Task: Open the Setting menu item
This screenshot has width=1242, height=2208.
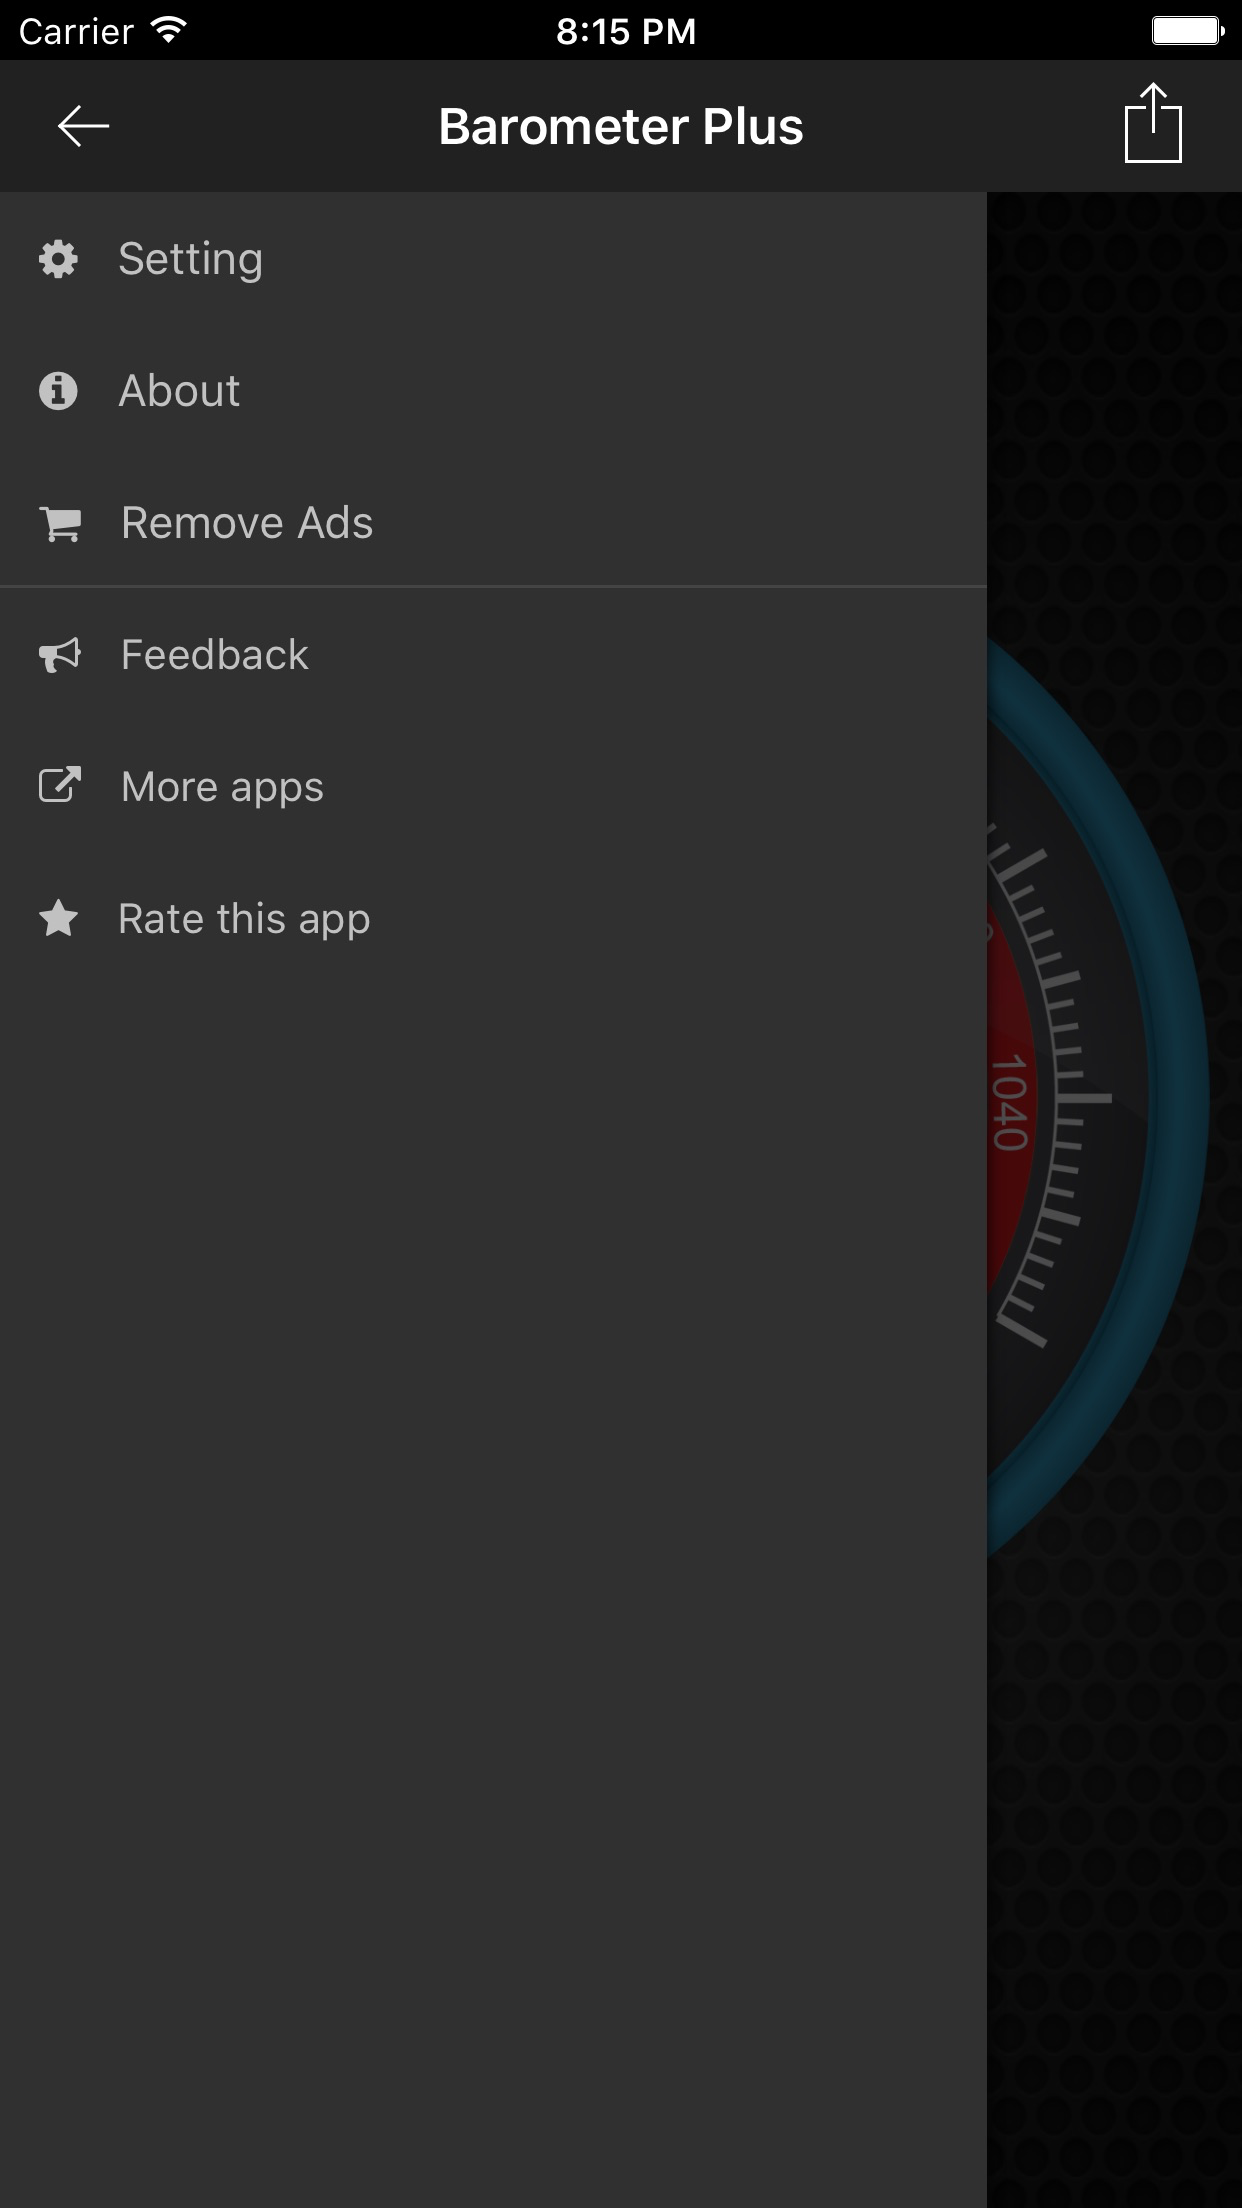Action: pyautogui.click(x=493, y=259)
